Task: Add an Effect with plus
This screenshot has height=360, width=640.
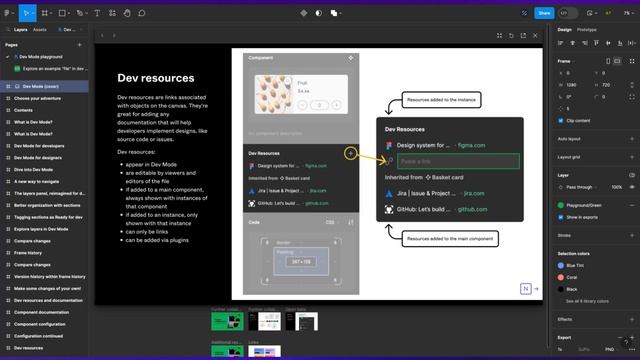Action: pyautogui.click(x=632, y=319)
